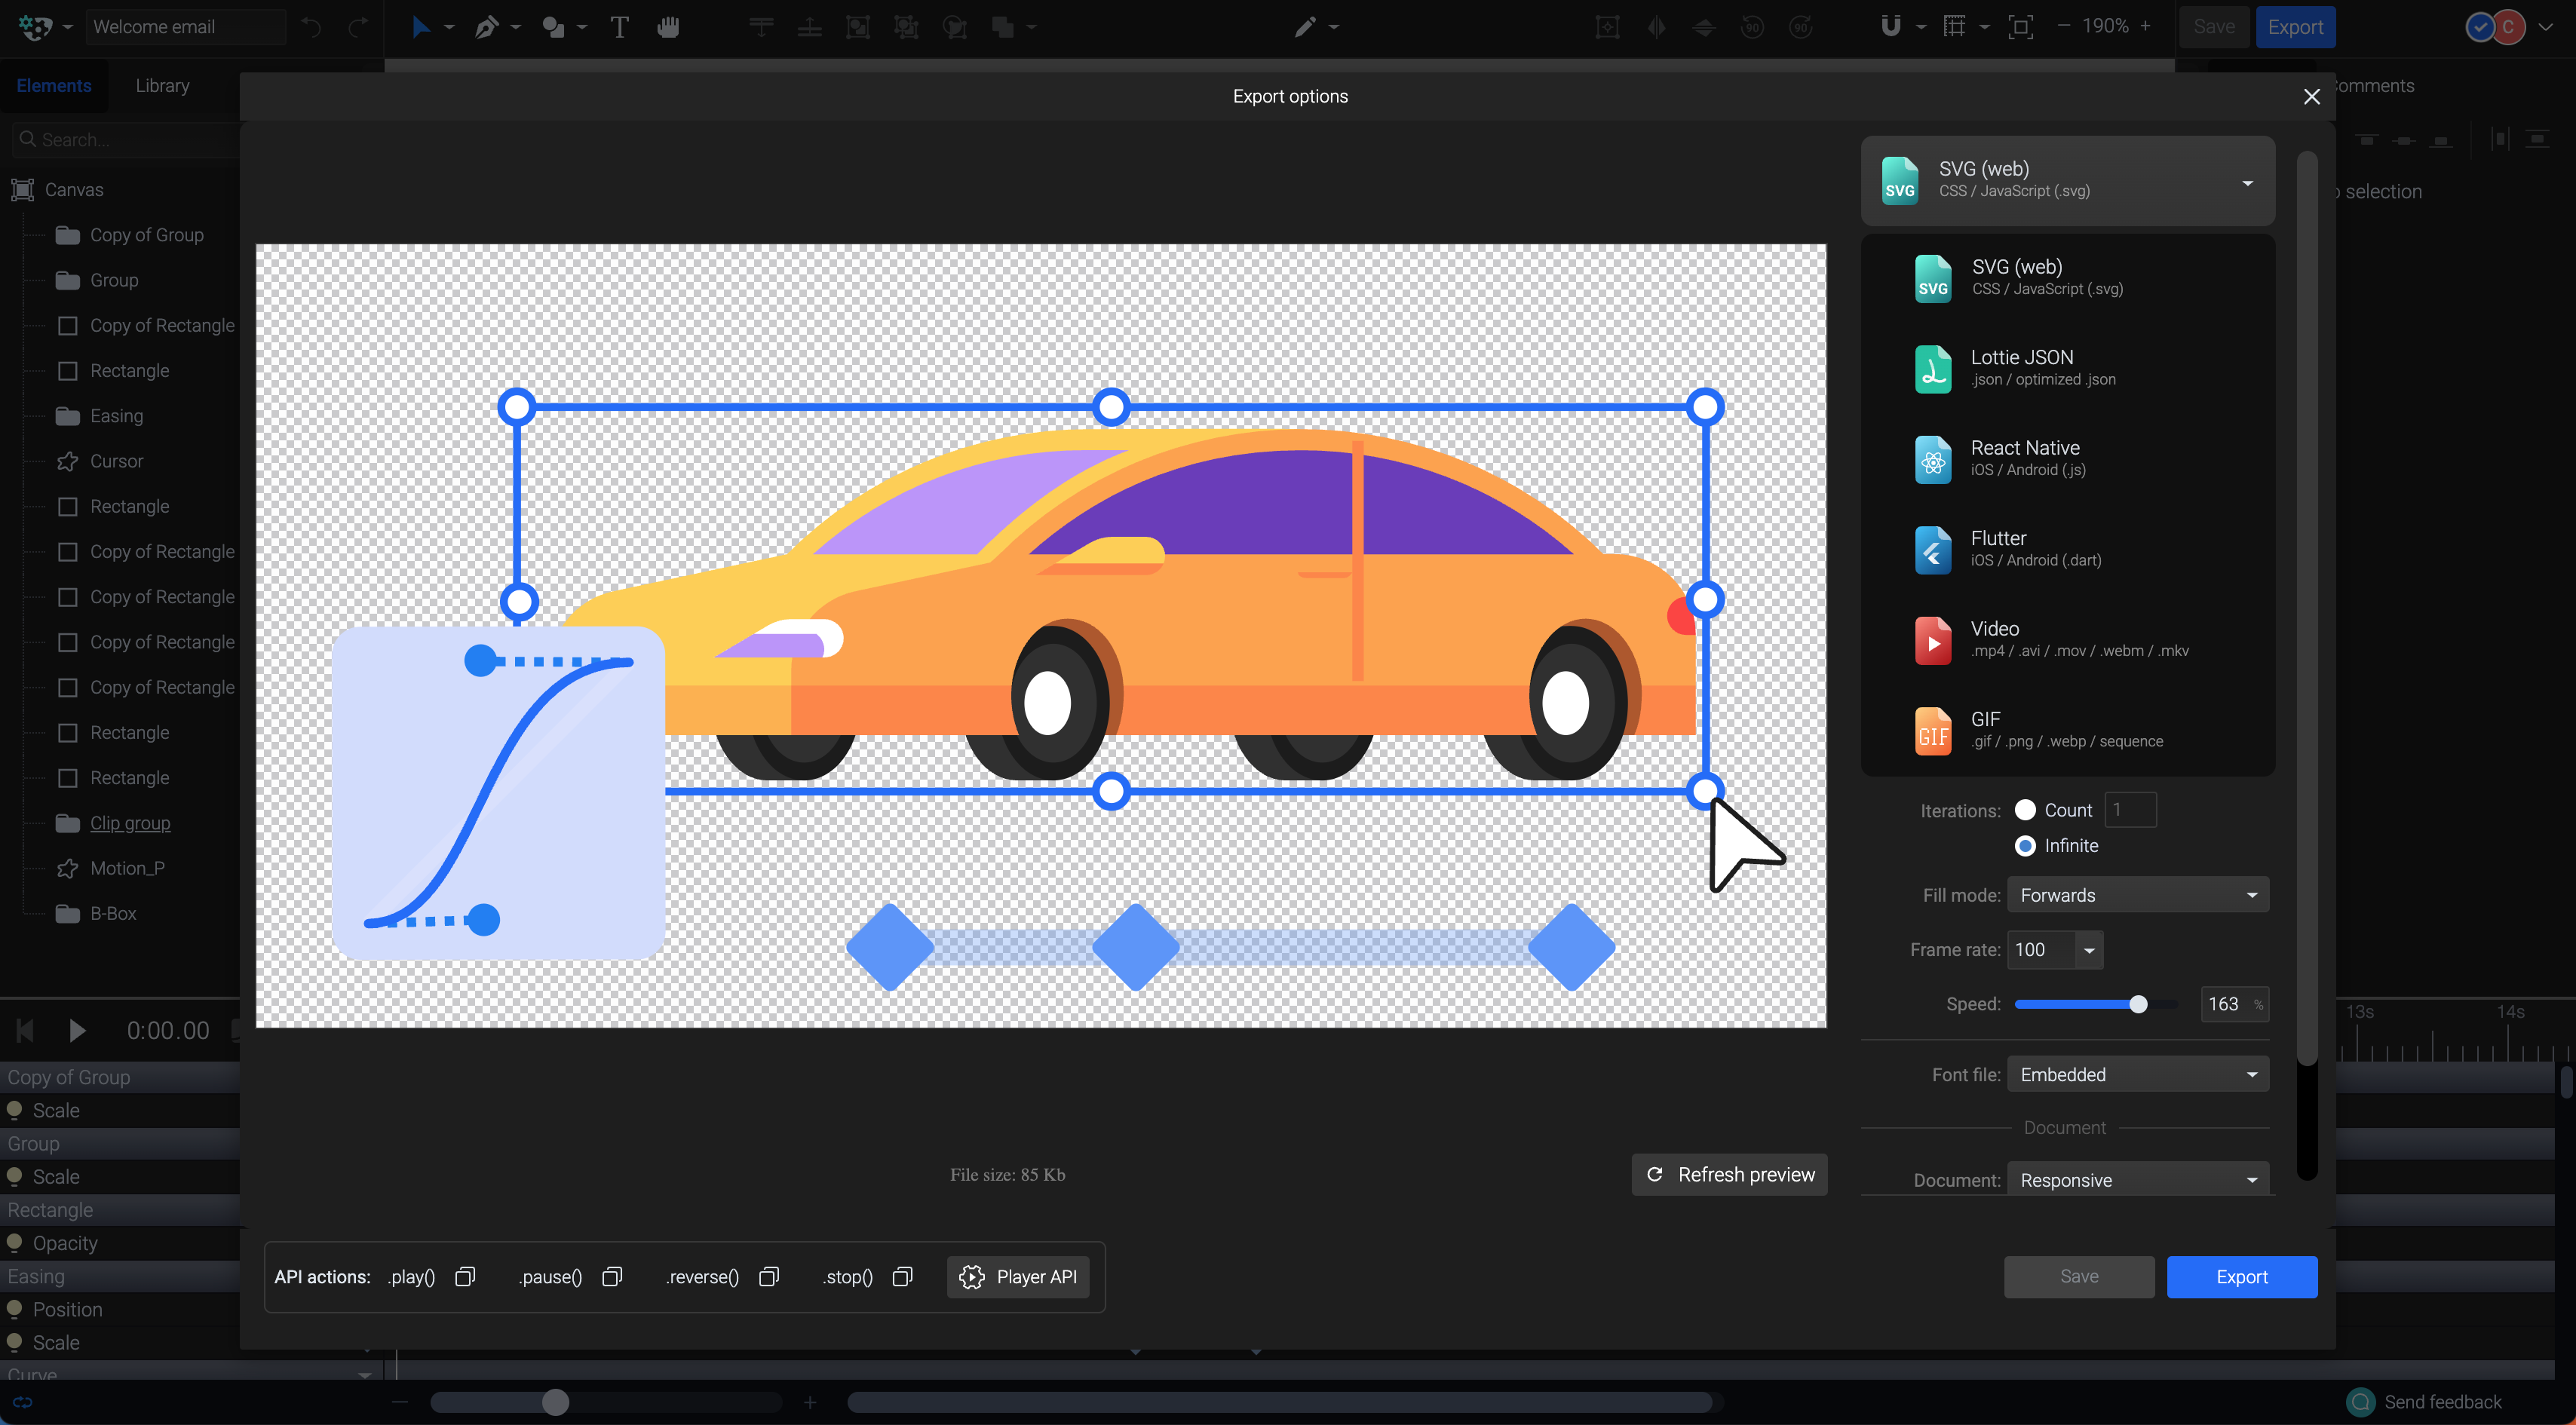Select the Hand pan tool
Viewport: 2576px width, 1425px height.
(668, 27)
